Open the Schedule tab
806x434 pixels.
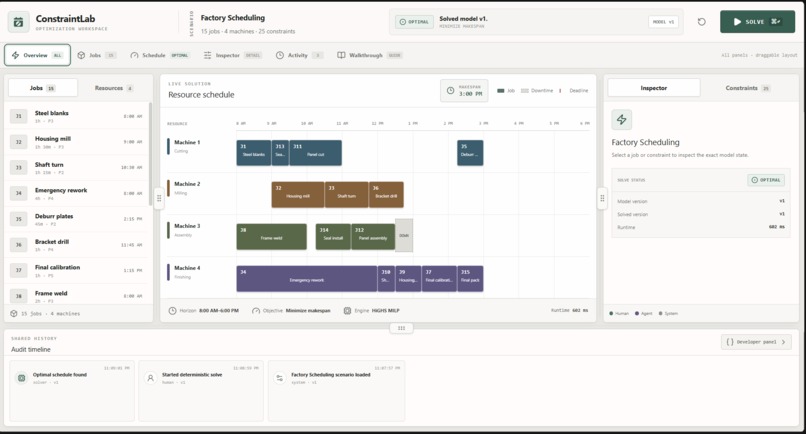coord(160,55)
